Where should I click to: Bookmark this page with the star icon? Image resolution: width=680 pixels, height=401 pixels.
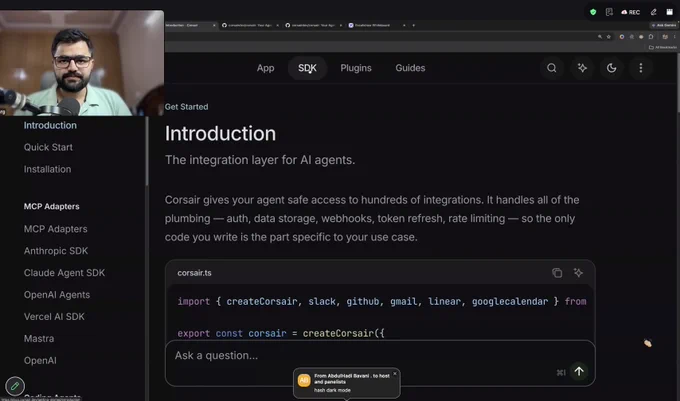click(608, 37)
